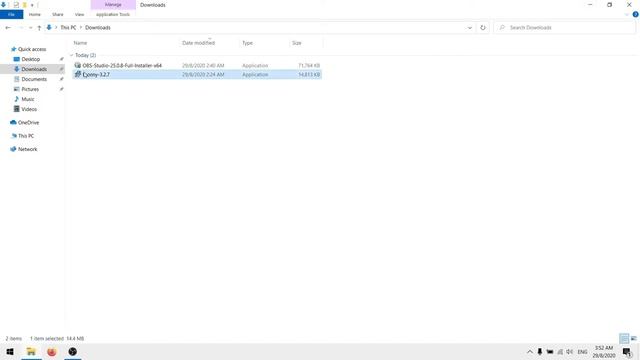Viewport: 640px width, 360px height.
Task: Sort by Size column header
Action: 297,43
